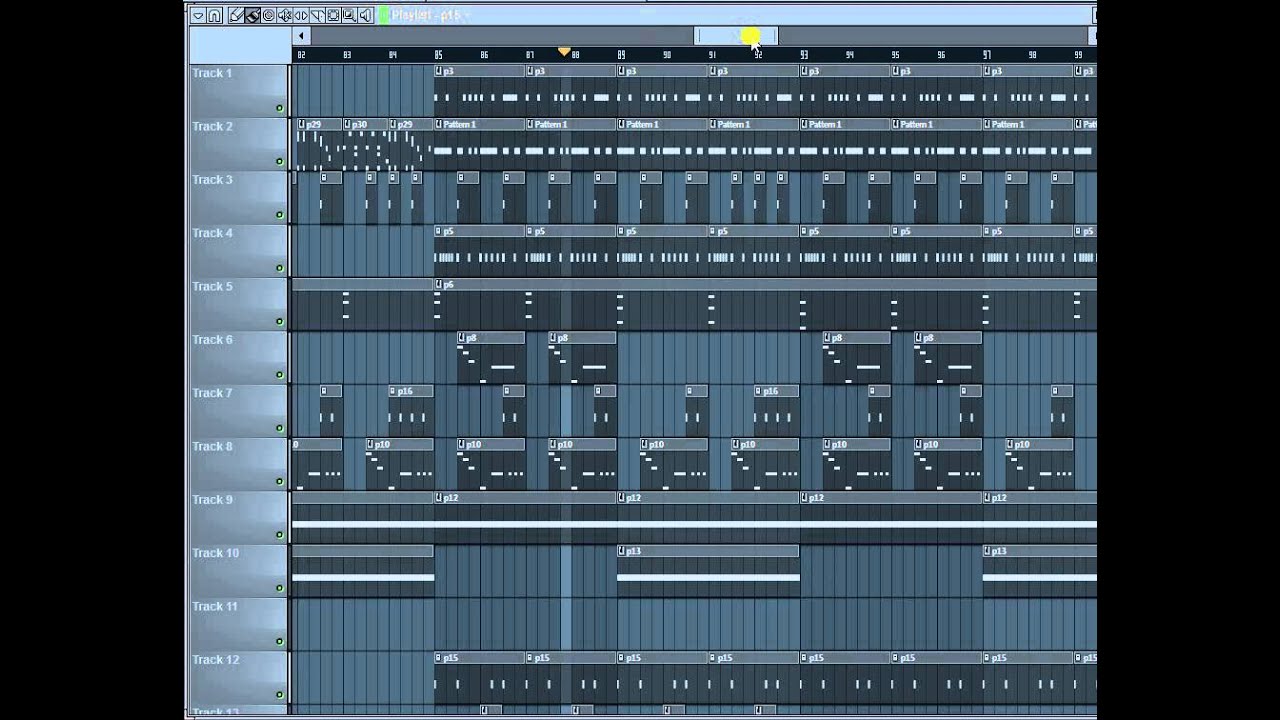Click the orange playhead marker

564,52
